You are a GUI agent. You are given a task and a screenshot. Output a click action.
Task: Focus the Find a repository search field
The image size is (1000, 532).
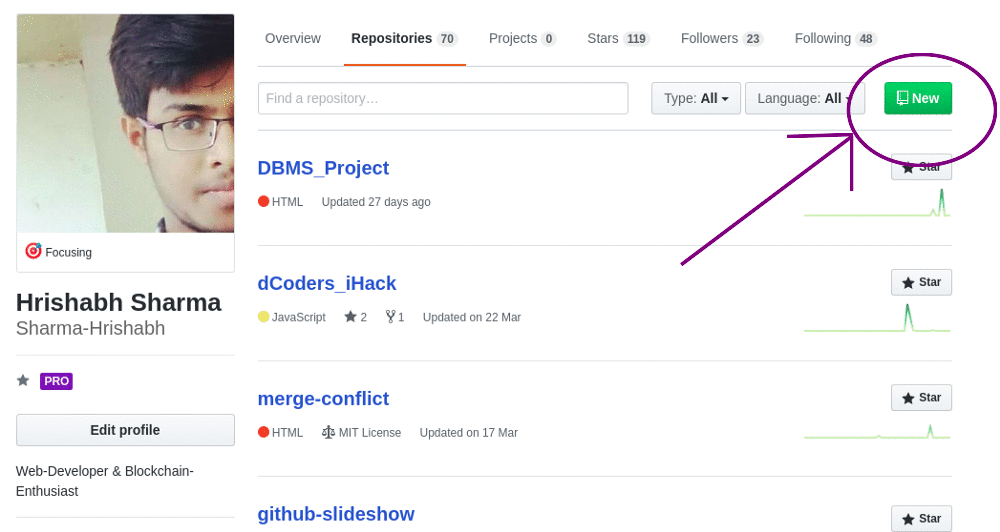[x=443, y=98]
